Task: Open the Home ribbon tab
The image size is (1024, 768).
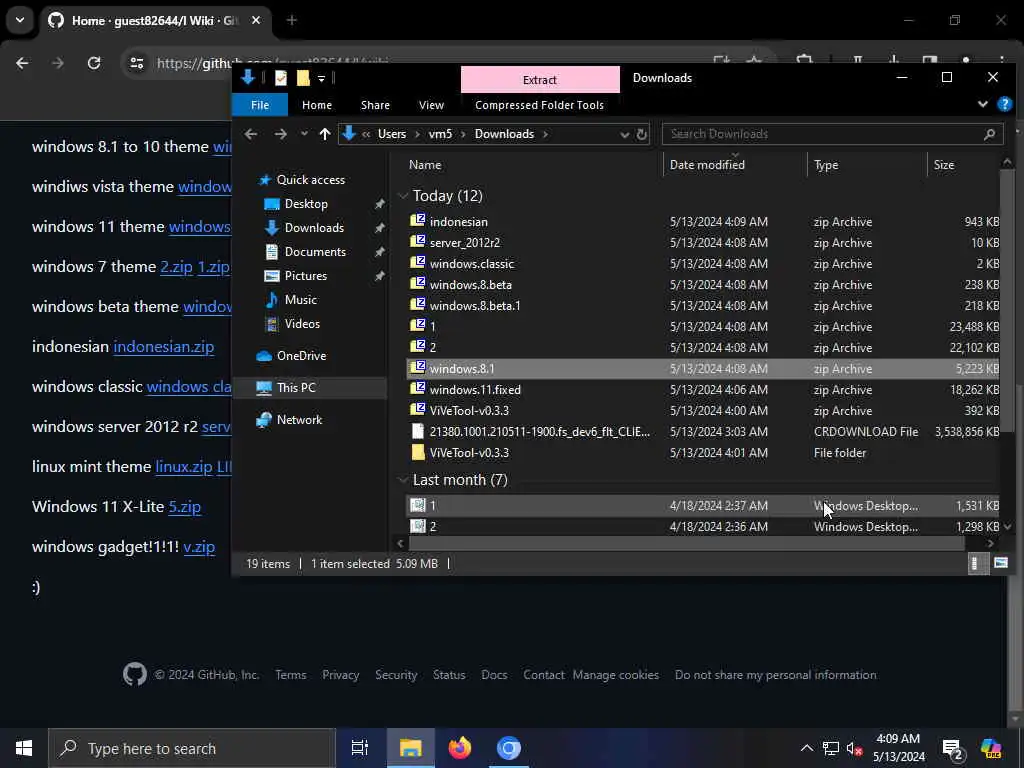Action: point(317,105)
